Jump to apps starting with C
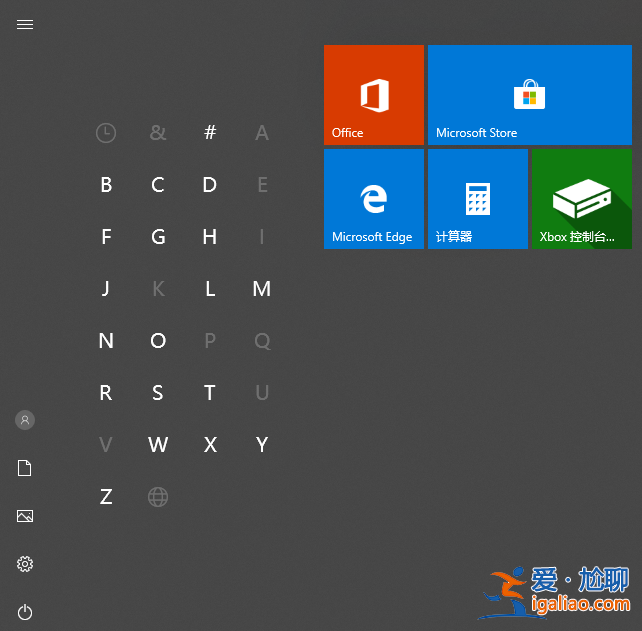 pos(158,185)
